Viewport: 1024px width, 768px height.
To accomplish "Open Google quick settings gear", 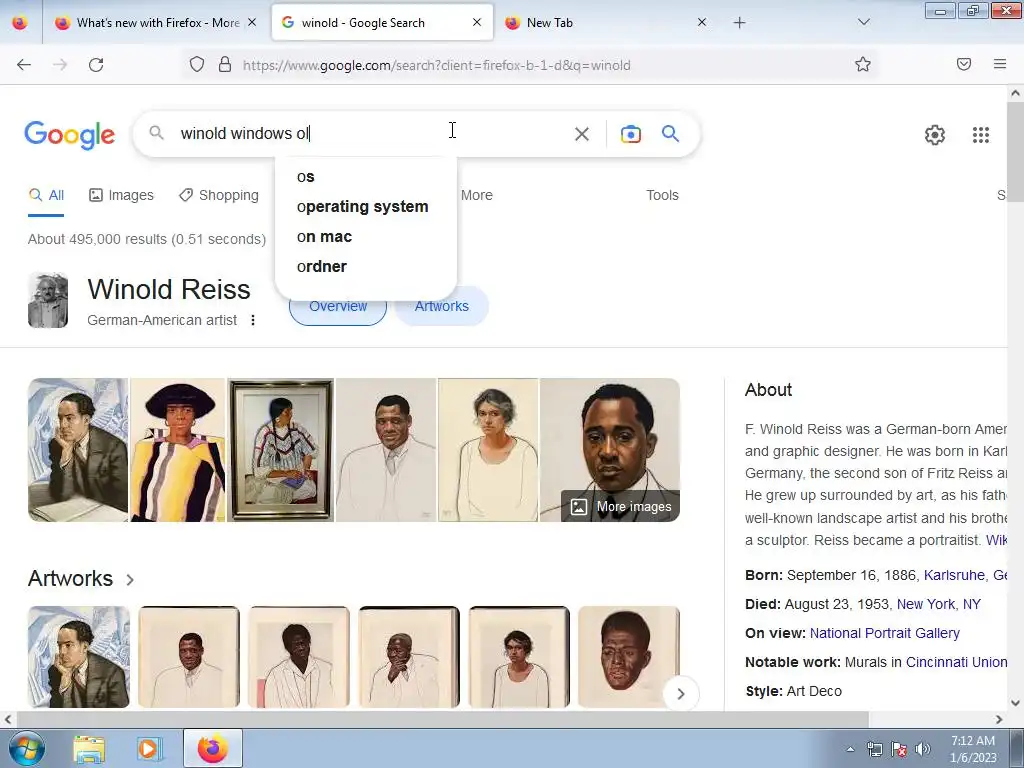I will (x=935, y=135).
